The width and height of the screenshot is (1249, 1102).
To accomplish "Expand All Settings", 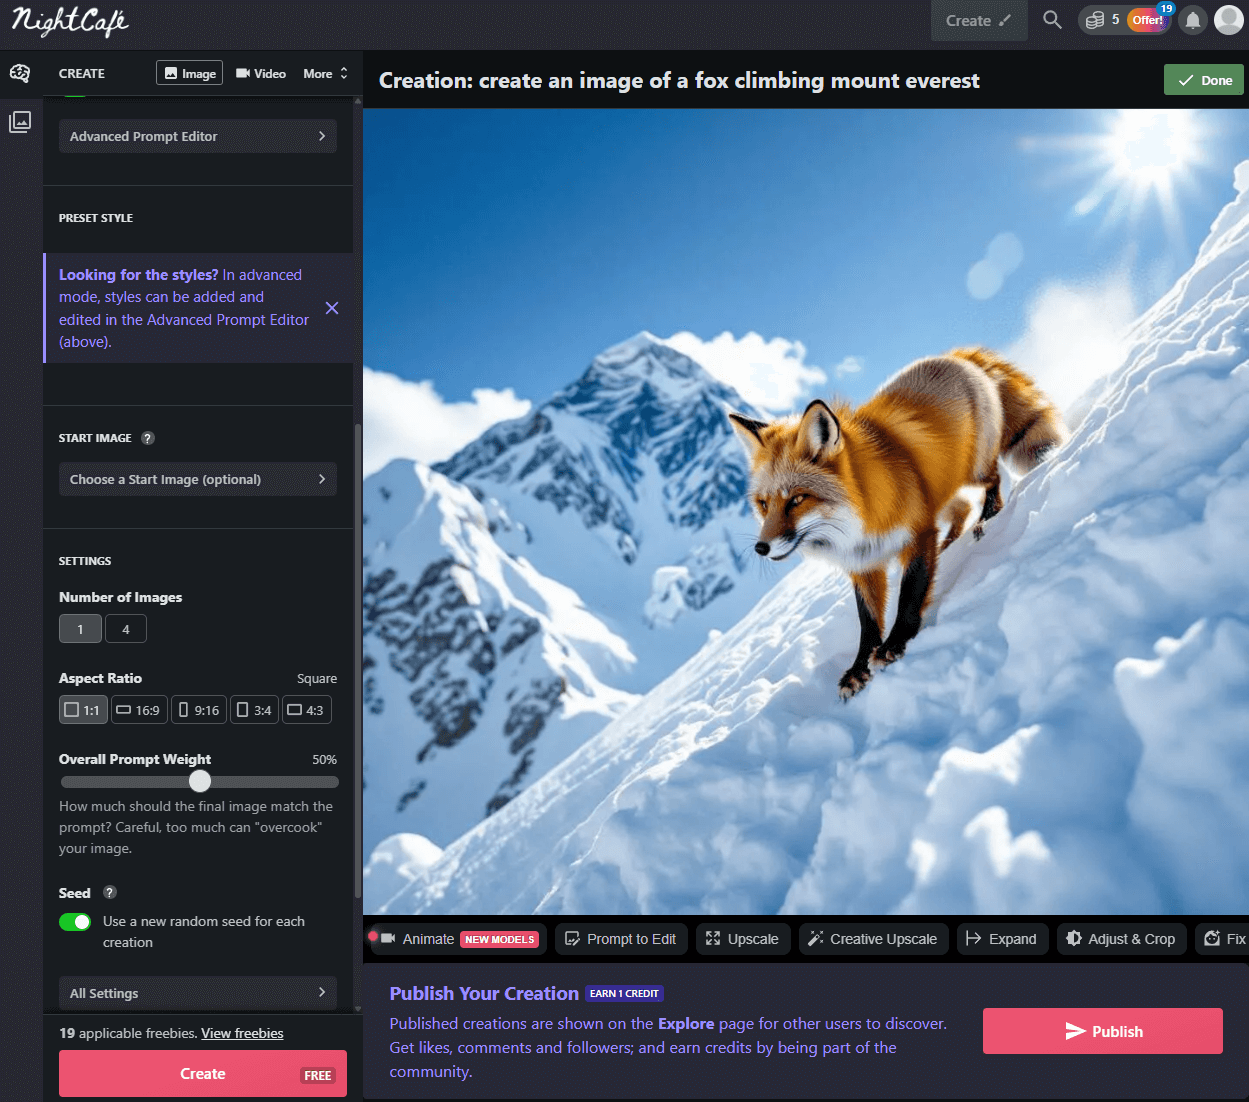I will pyautogui.click(x=197, y=993).
